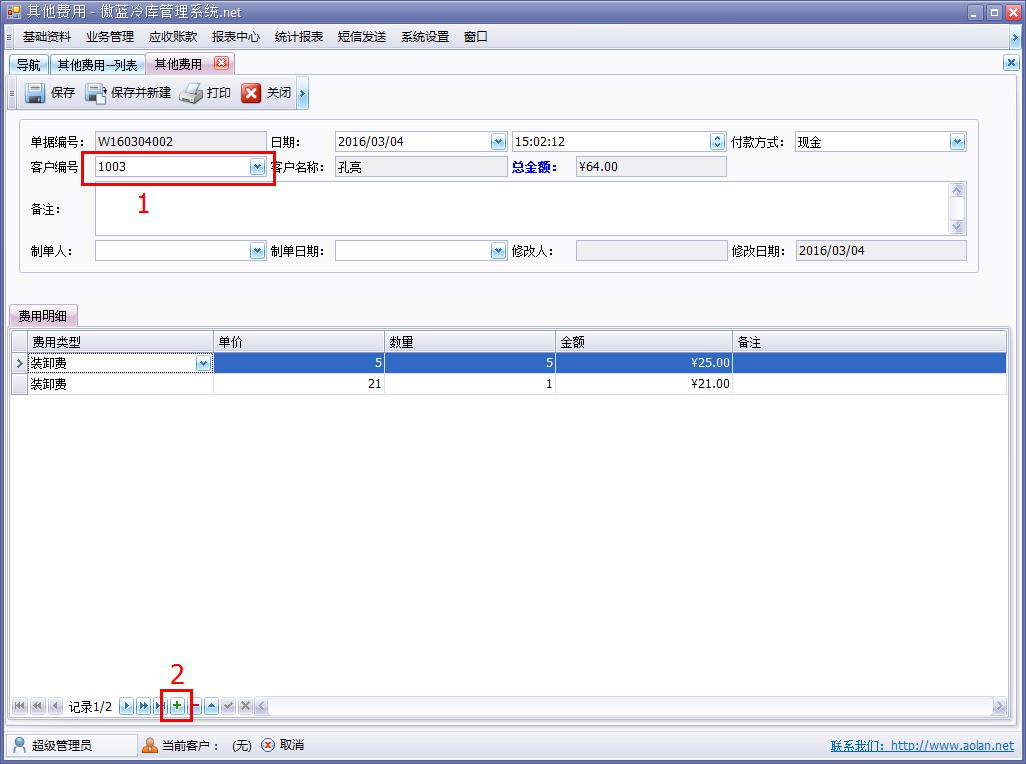
Task: Click the 取消 cancel icon in the status bar
Action: (x=266, y=744)
